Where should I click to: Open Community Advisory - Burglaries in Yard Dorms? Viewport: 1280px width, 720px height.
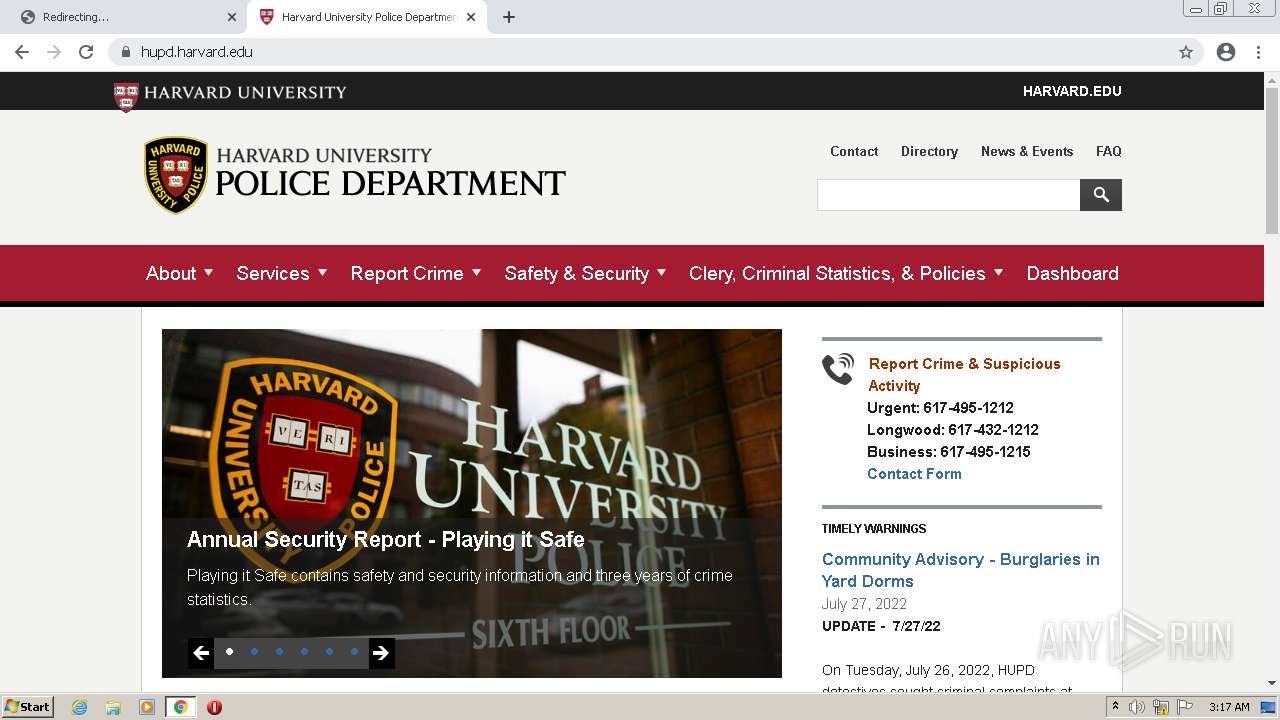960,570
